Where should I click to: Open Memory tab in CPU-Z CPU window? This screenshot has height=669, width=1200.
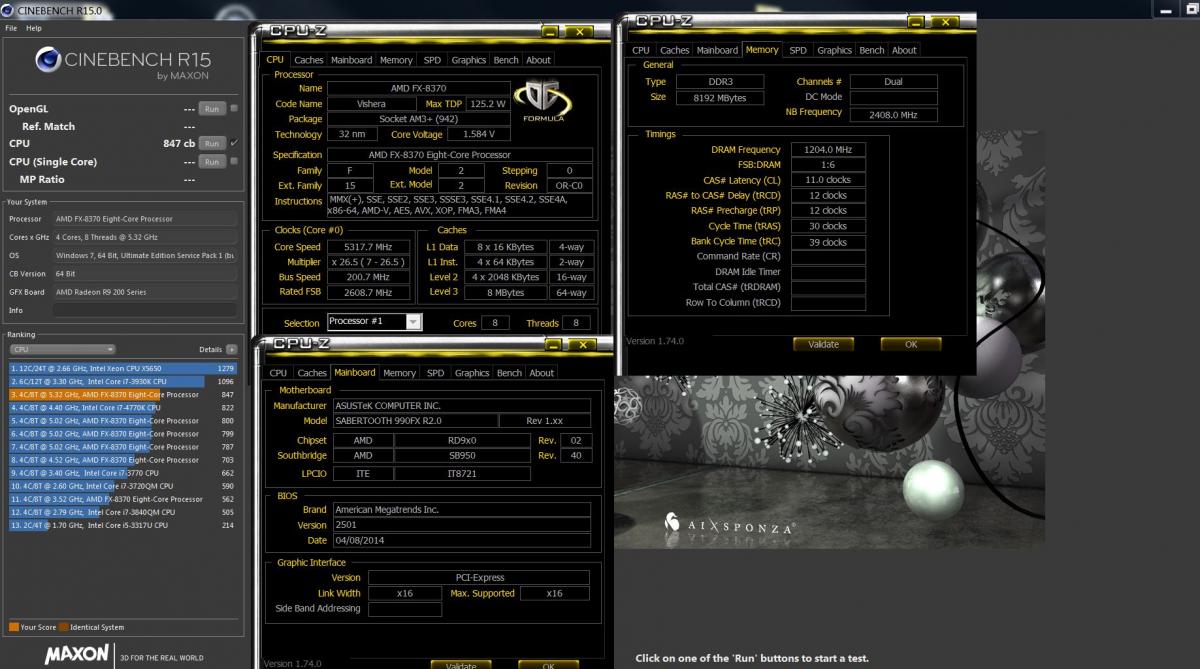[x=396, y=60]
